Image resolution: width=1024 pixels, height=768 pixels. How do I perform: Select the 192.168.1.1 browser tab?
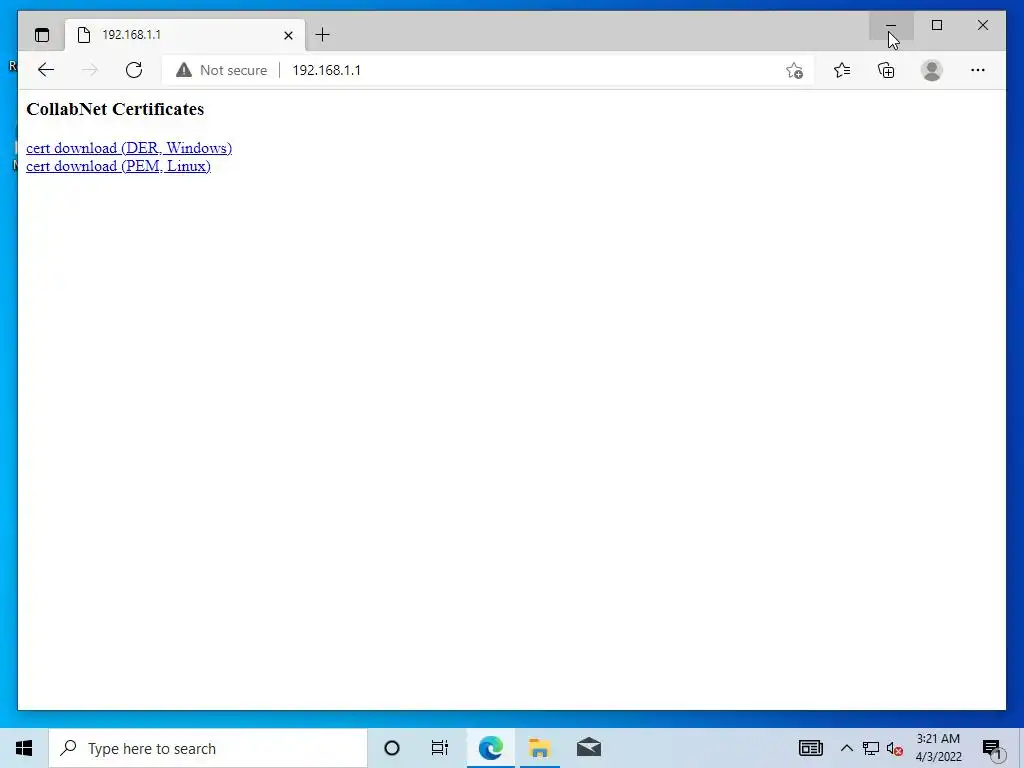[185, 35]
